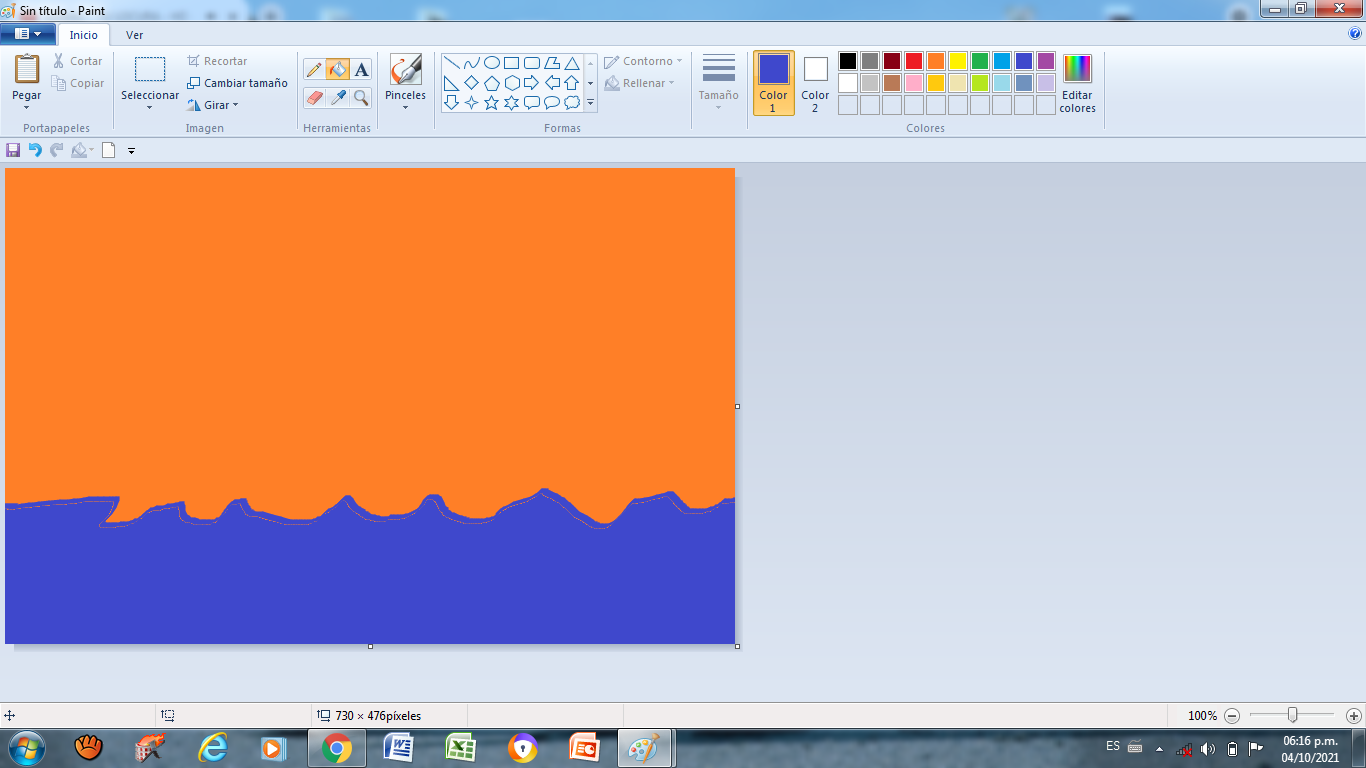Open customize quick access toolbar arrow

tap(131, 151)
